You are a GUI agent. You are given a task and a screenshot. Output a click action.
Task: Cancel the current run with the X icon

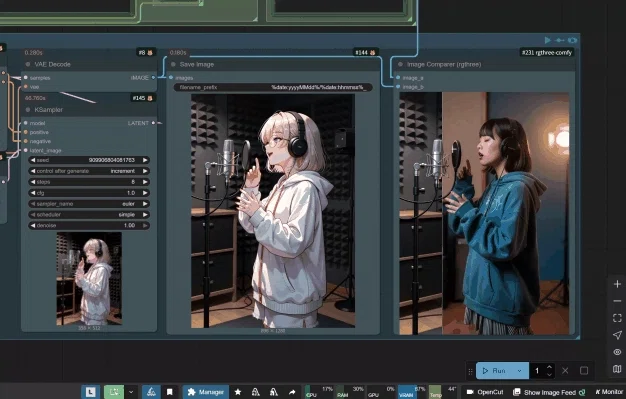coord(565,371)
